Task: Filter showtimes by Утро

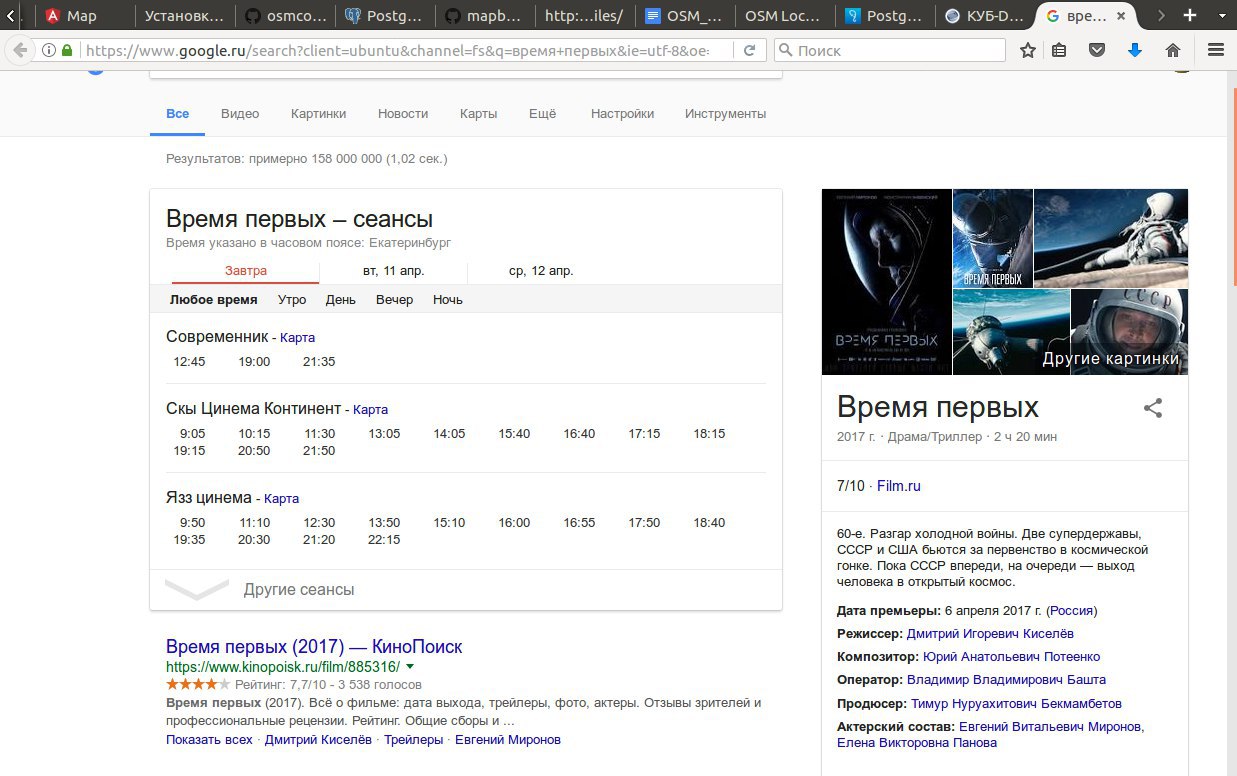Action: point(292,300)
